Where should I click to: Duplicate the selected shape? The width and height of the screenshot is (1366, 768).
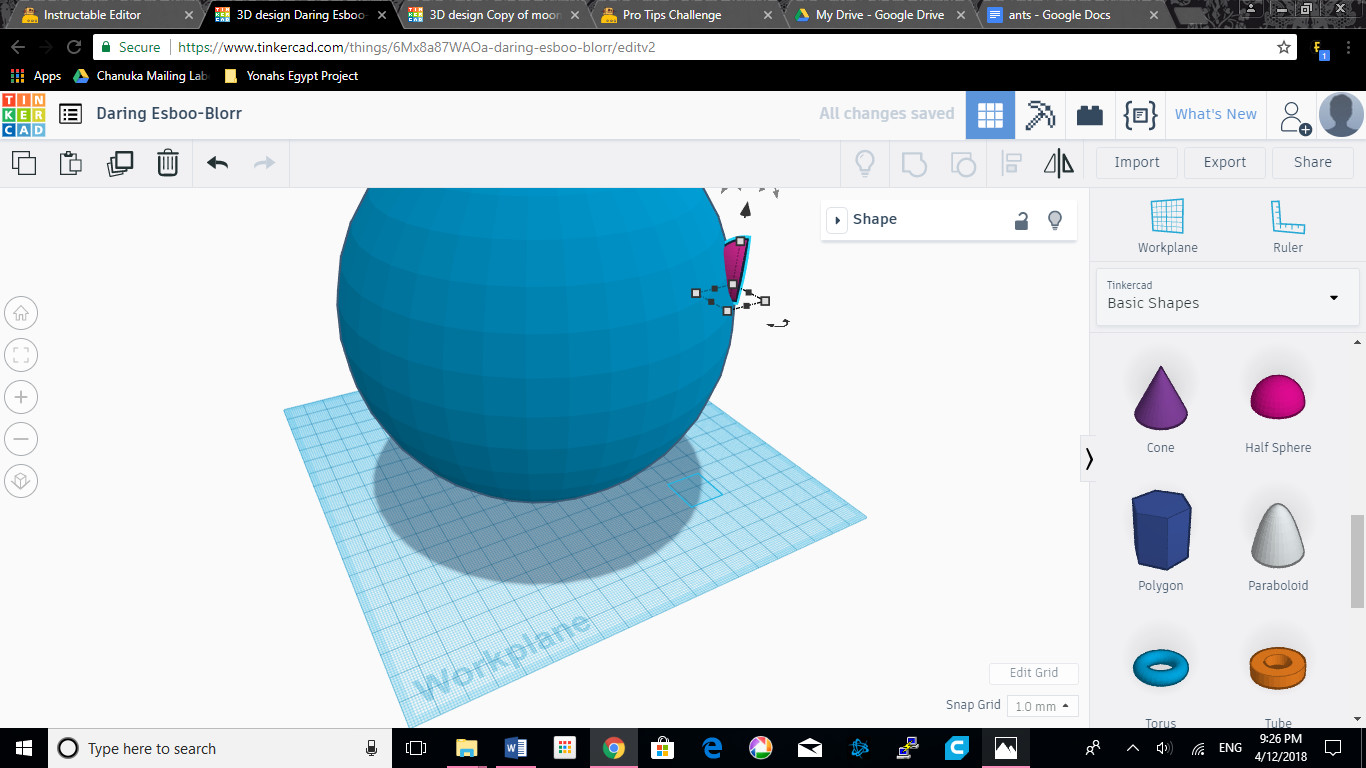120,163
